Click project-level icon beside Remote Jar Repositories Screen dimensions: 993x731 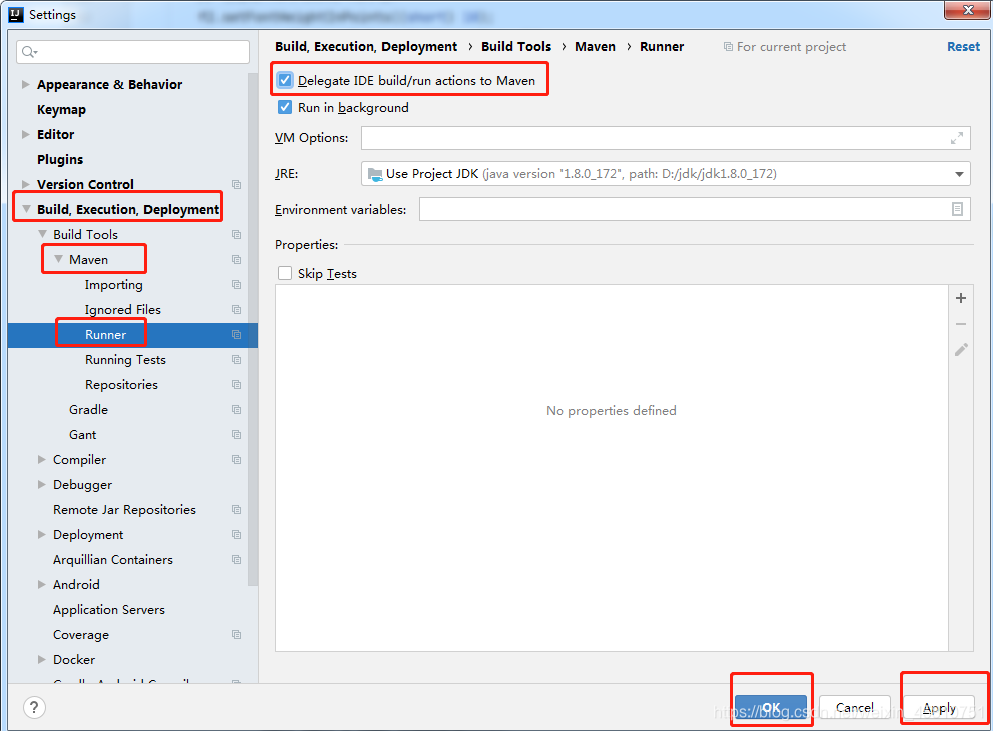[x=236, y=510]
